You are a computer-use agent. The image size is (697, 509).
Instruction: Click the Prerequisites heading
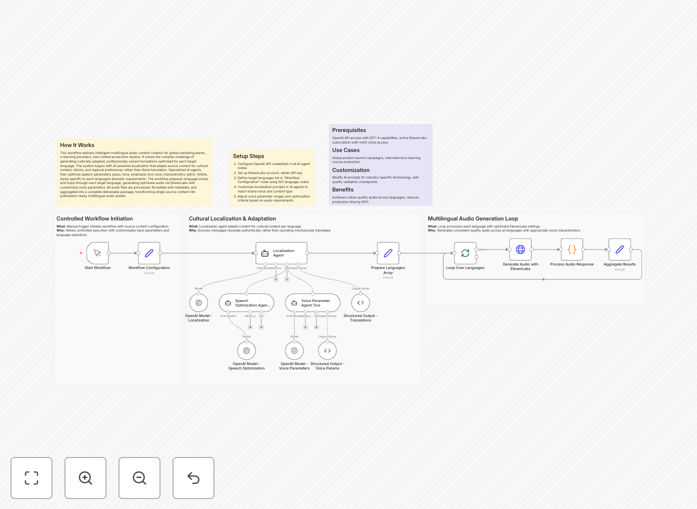point(349,130)
